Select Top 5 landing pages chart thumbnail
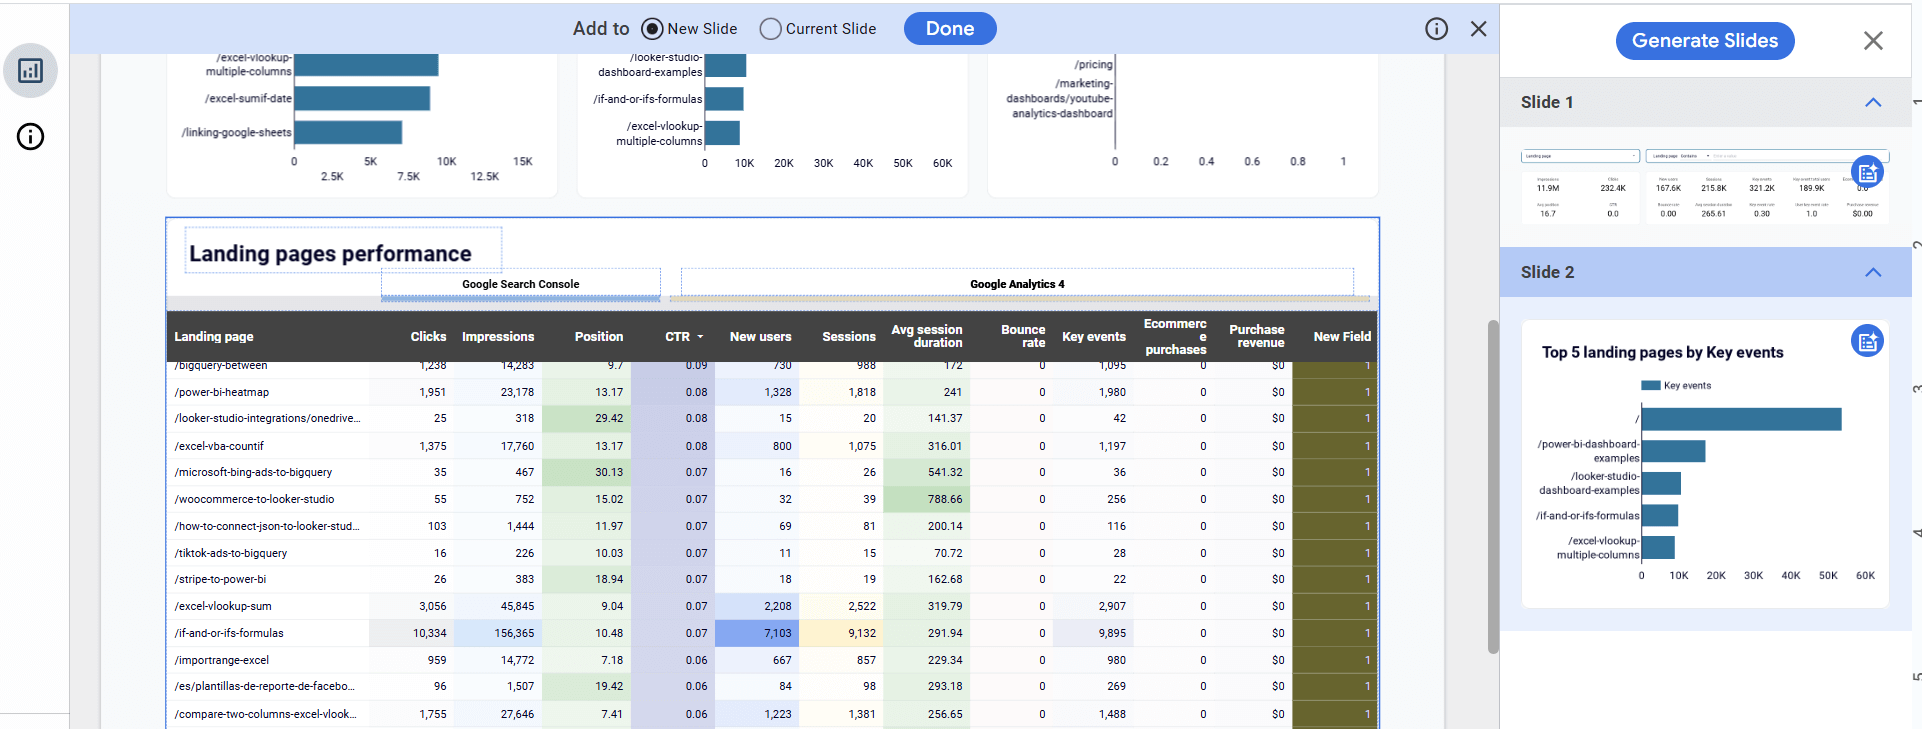Viewport: 1922px width, 729px height. click(x=1704, y=465)
